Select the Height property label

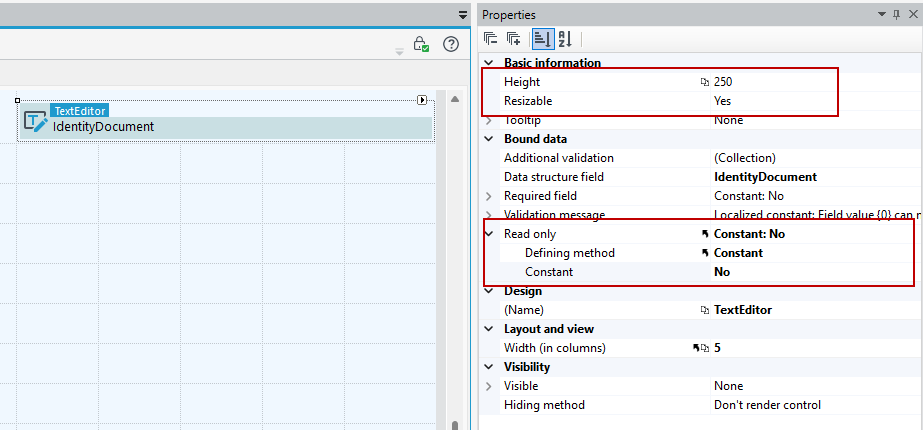pyautogui.click(x=522, y=82)
